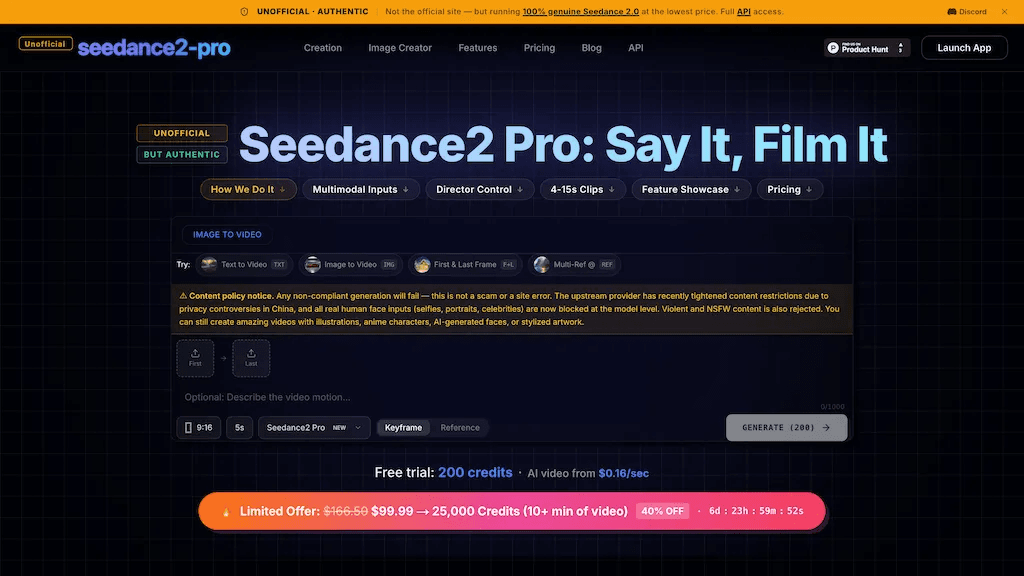Jump to the Director Control section
Screen dimensions: 1024x576
(x=480, y=189)
